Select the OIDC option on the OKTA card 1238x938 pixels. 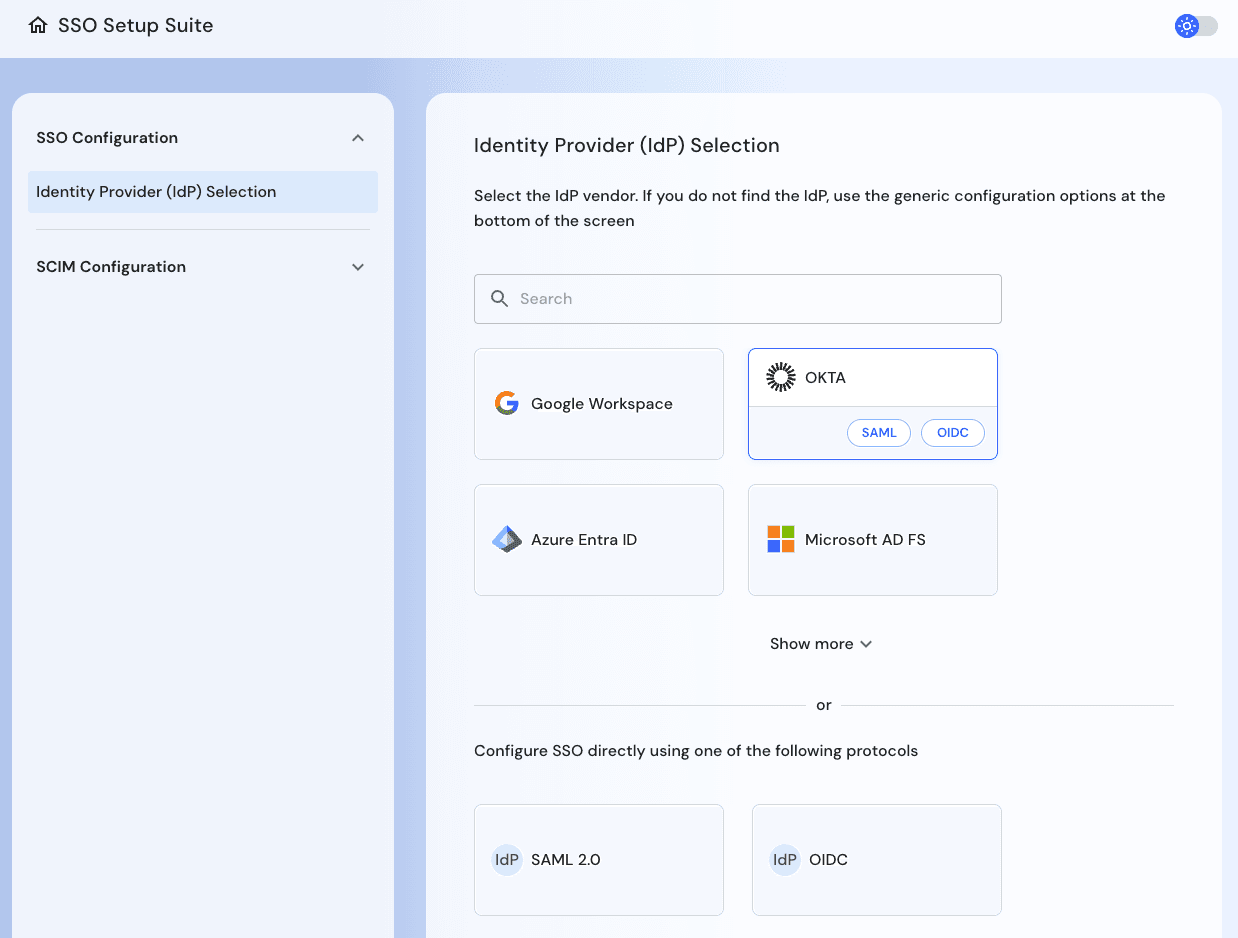pos(952,432)
